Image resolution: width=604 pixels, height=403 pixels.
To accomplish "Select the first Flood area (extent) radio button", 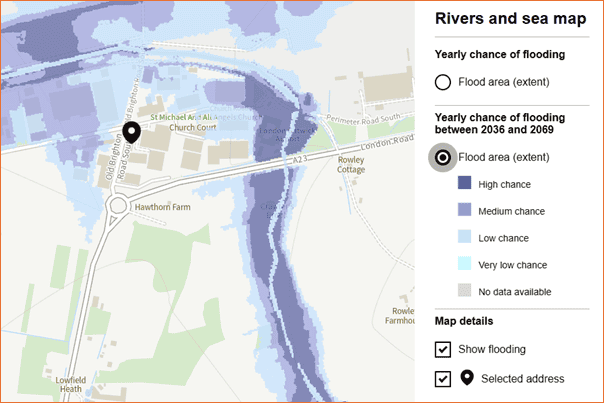I will pyautogui.click(x=443, y=82).
